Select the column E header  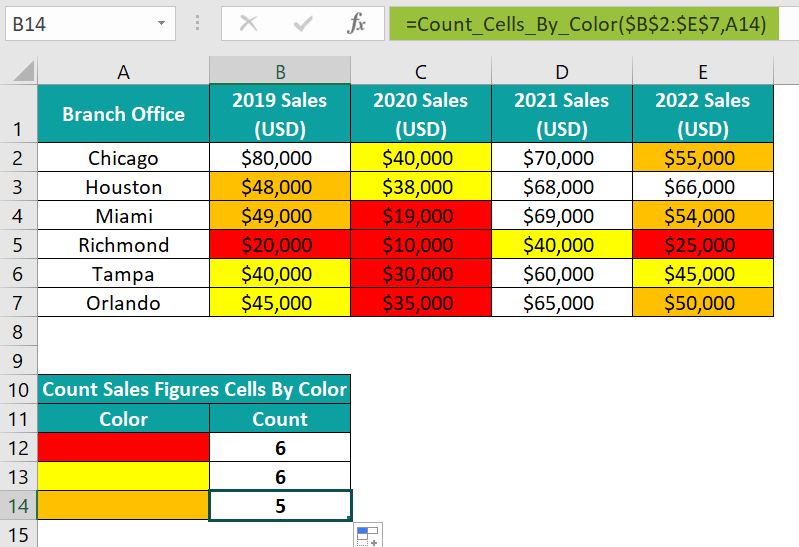coord(703,71)
